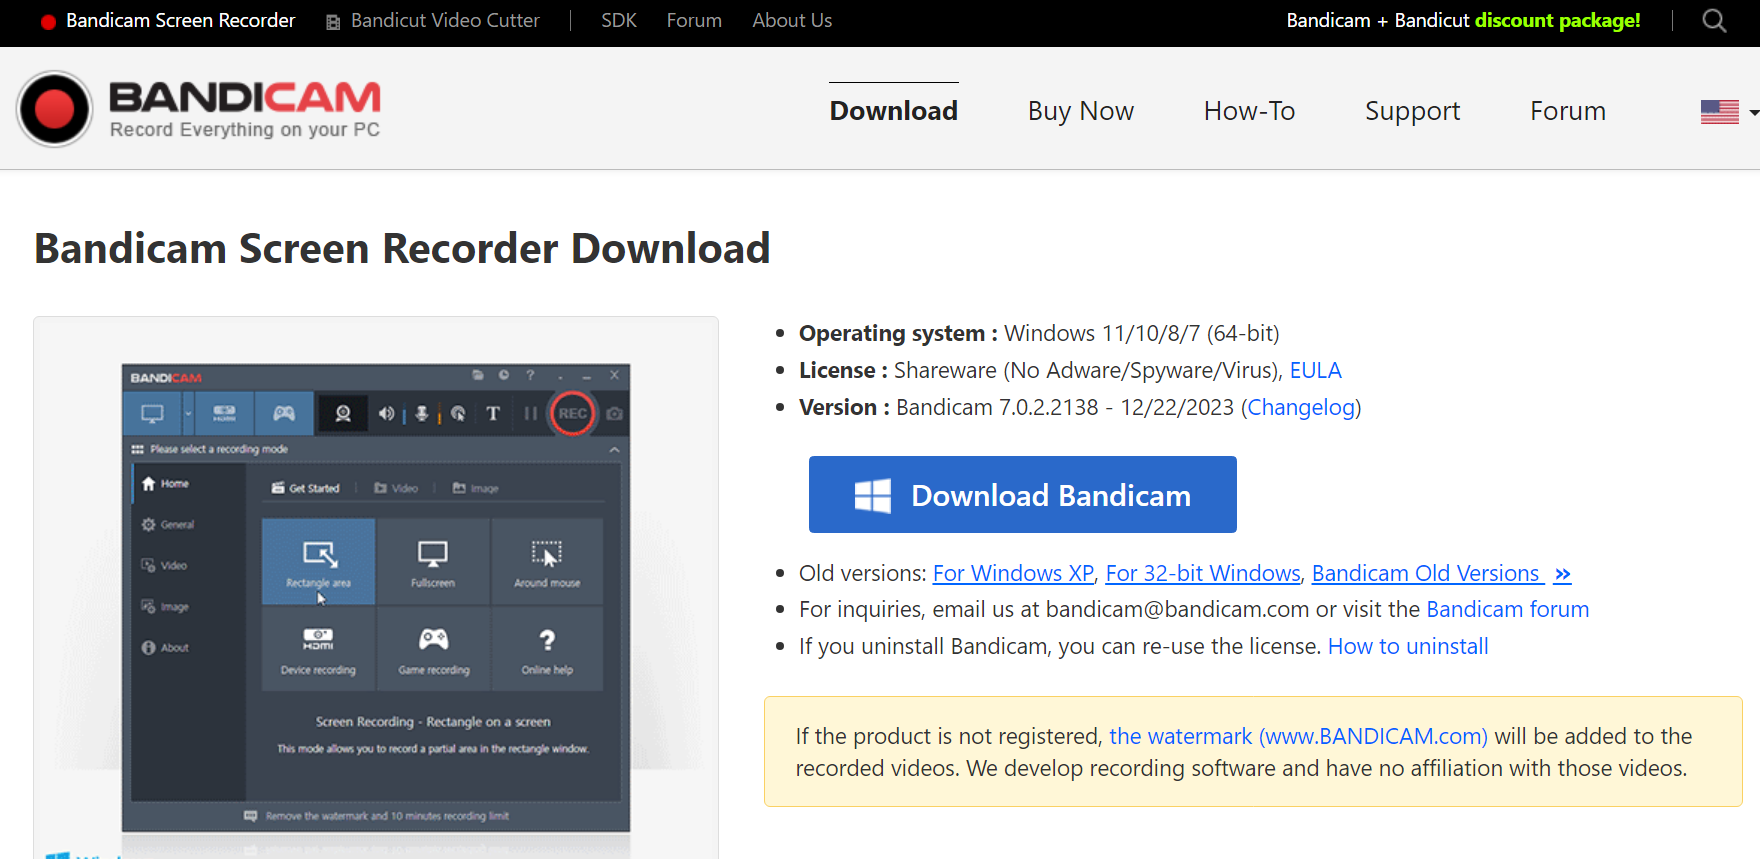Image resolution: width=1760 pixels, height=859 pixels.
Task: Click Bandicam Screen Recorder in top bar
Action: [x=180, y=20]
